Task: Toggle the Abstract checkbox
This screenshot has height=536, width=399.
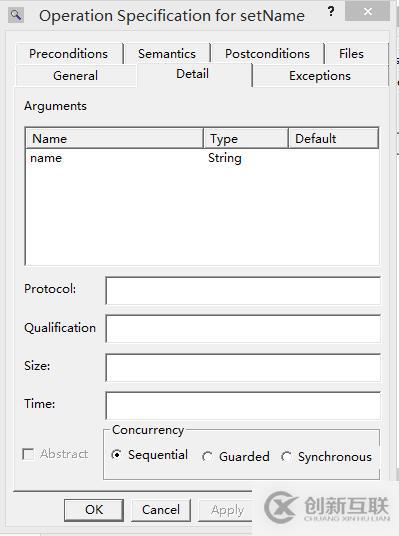Action: pyautogui.click(x=28, y=454)
